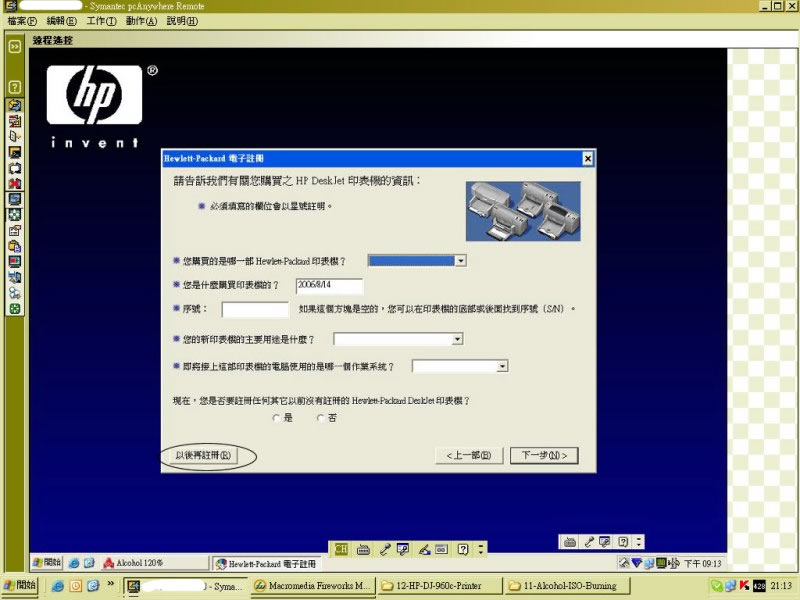Click the Symantec pcAnywhere button on the local taskbar
The height and width of the screenshot is (600, 800).
click(x=186, y=586)
